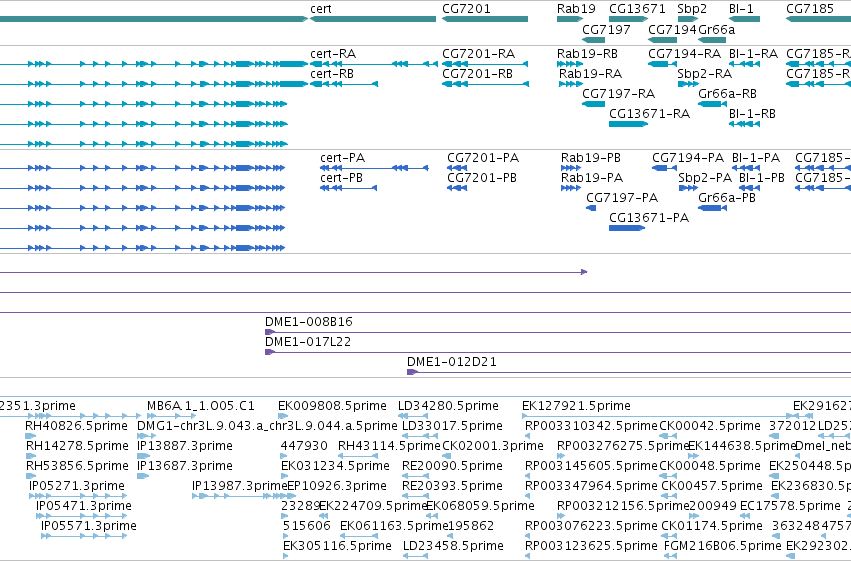The height and width of the screenshot is (561, 851).
Task: Select the CG7197-PA protein label
Action: click(622, 198)
